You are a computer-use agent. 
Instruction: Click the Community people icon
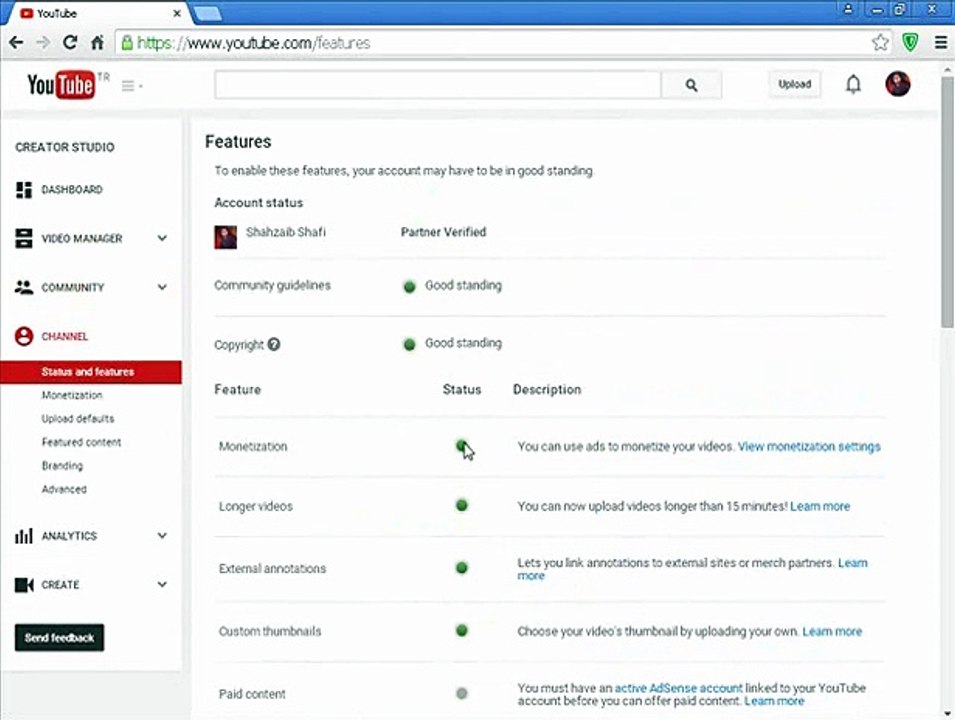[24, 287]
